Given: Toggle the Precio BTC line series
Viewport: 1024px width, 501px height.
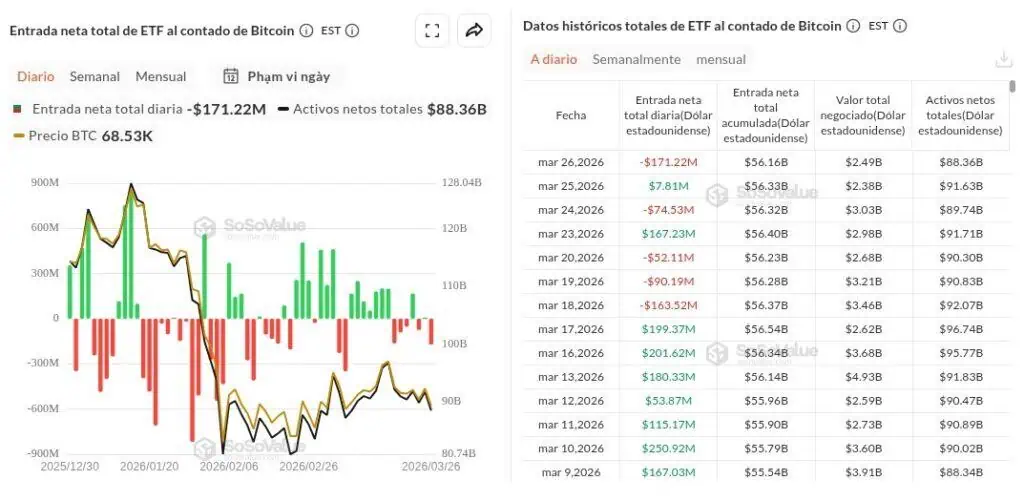Looking at the screenshot, I should 62,135.
